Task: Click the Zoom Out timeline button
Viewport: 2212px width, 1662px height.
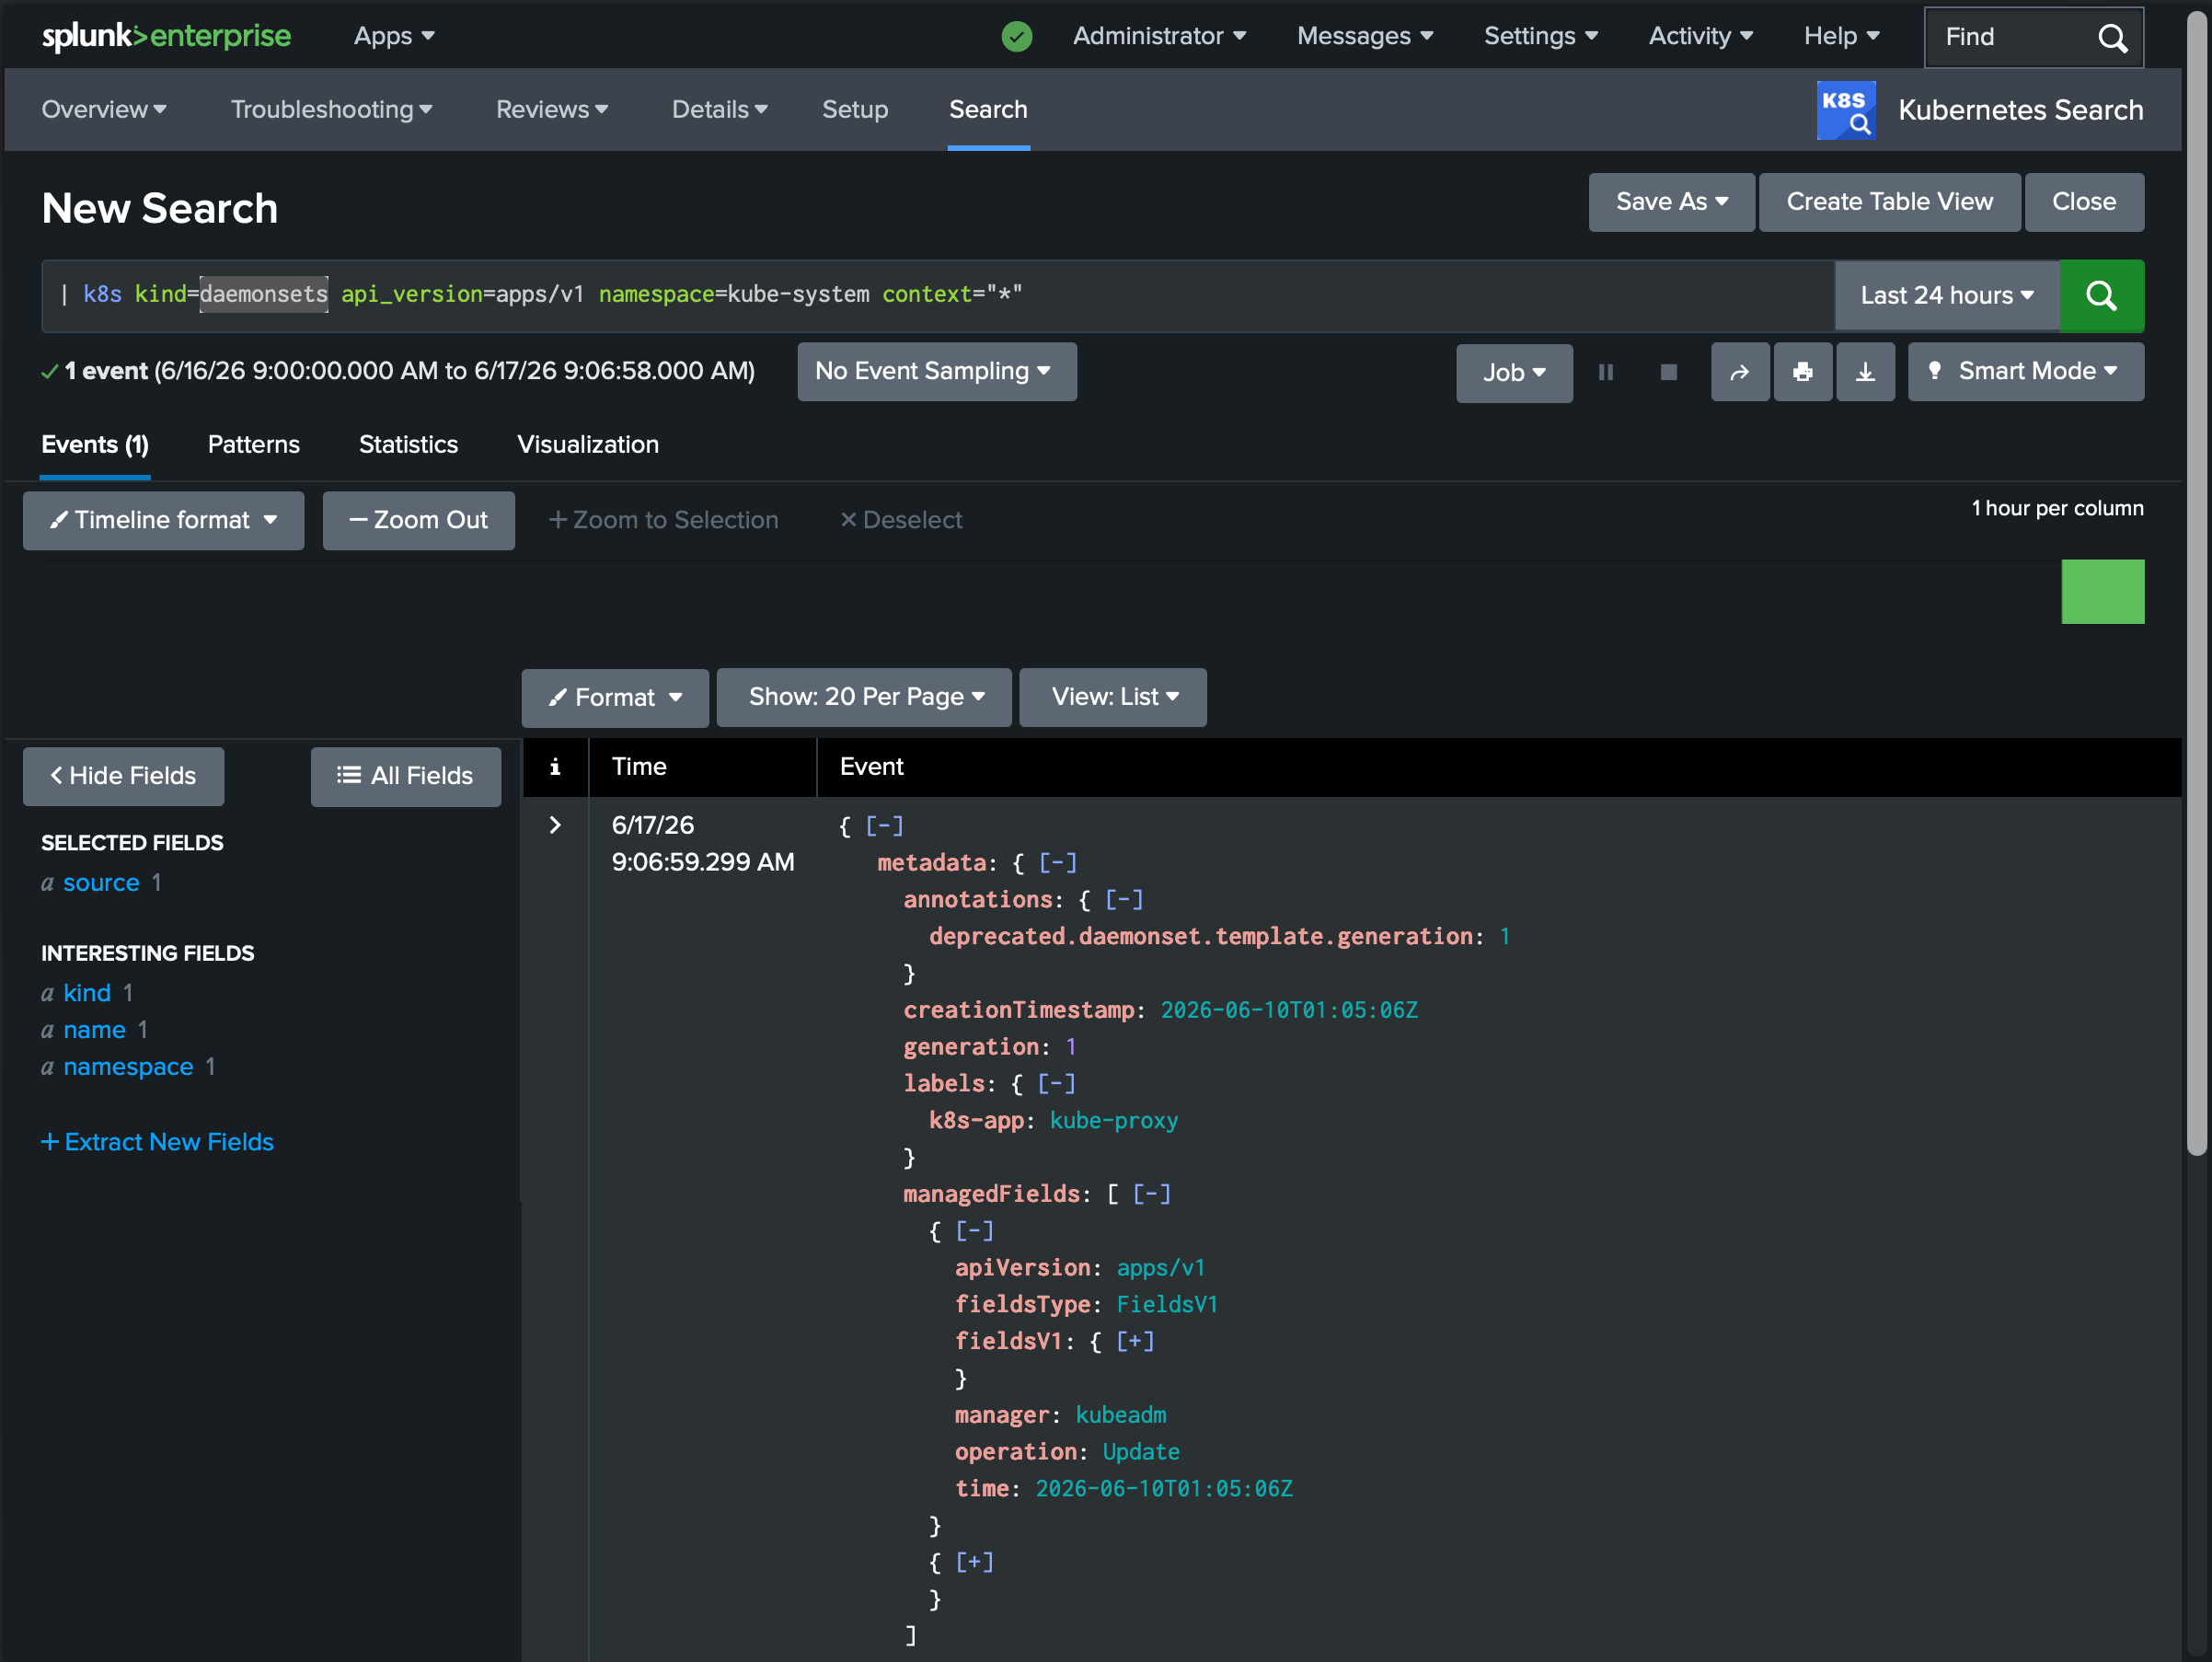Action: point(418,520)
